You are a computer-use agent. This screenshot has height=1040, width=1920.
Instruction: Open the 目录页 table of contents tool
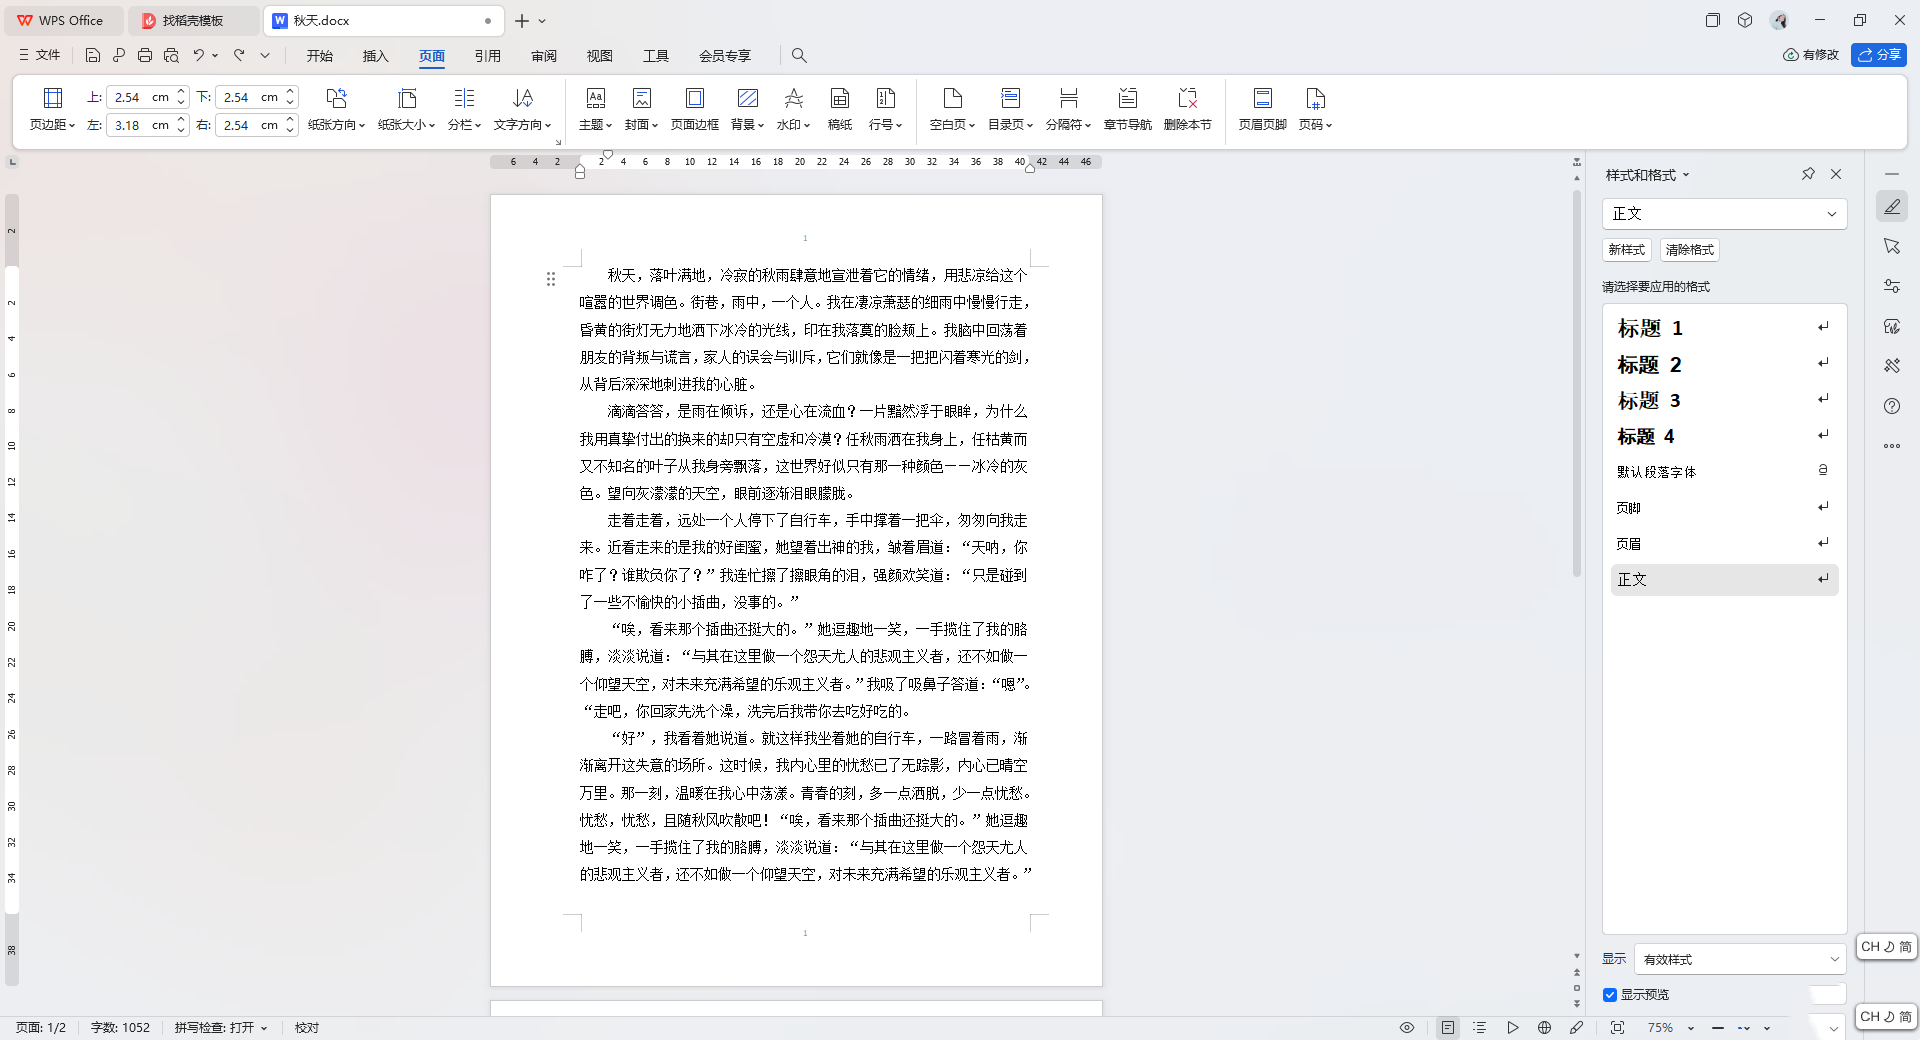[1010, 109]
